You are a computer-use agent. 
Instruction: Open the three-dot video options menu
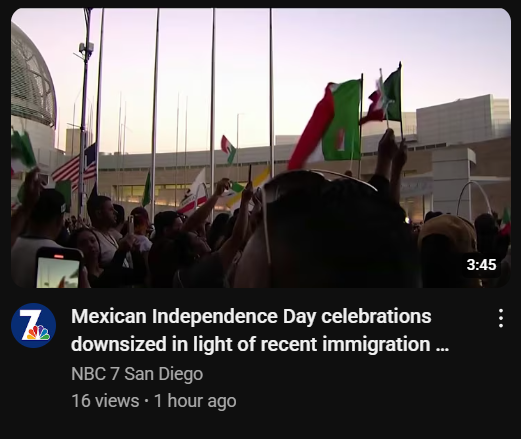(x=501, y=318)
